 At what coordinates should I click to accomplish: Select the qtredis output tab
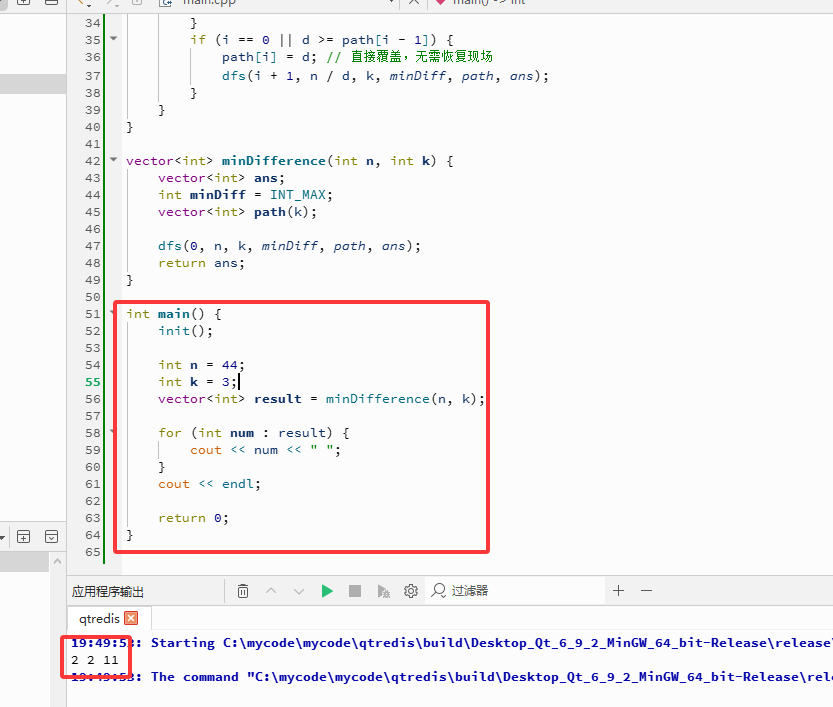(x=99, y=618)
